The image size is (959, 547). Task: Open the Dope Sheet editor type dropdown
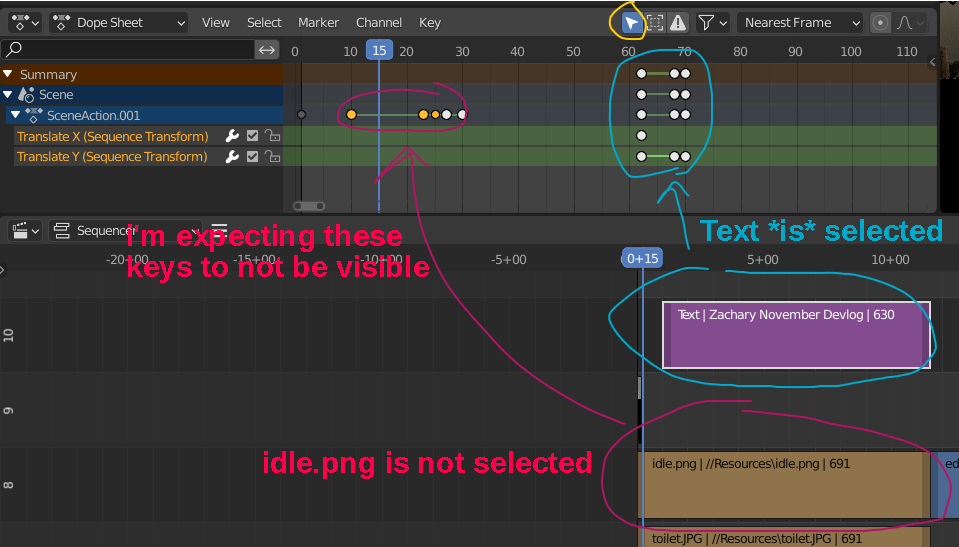pos(25,23)
